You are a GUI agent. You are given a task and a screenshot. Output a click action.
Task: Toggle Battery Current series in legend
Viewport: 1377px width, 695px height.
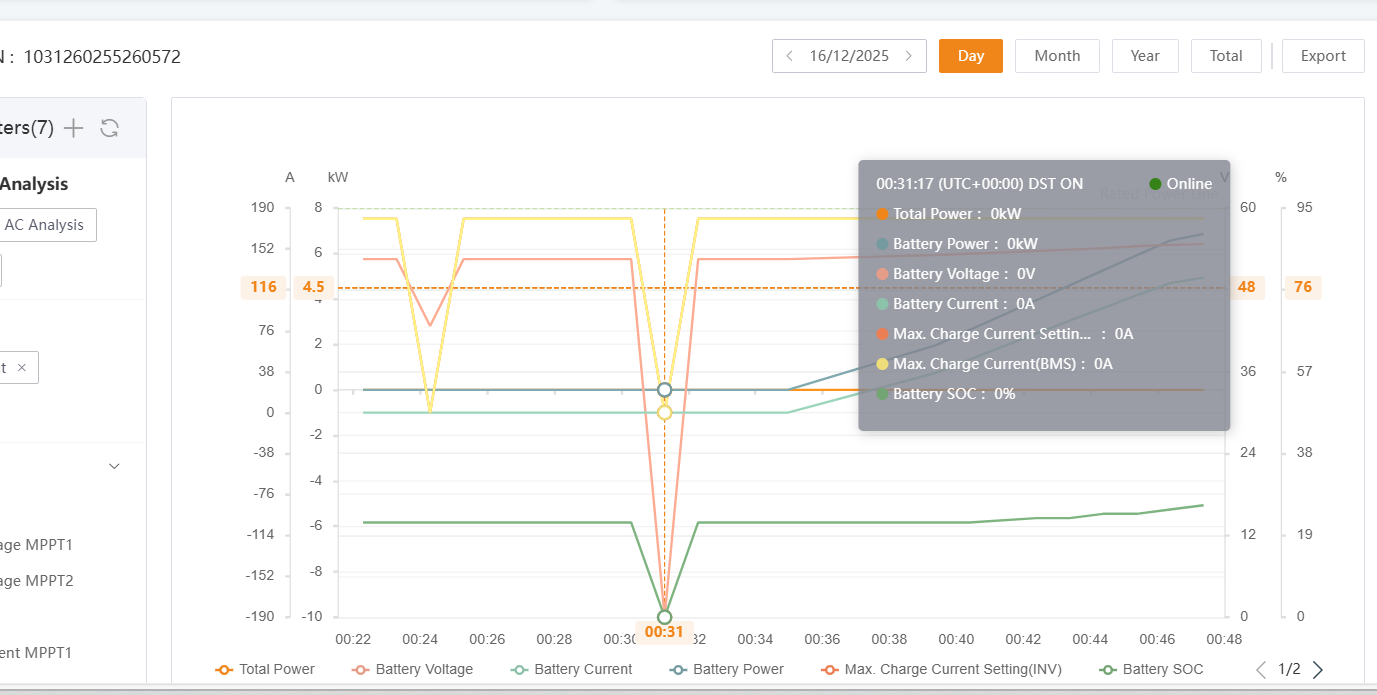pos(572,670)
